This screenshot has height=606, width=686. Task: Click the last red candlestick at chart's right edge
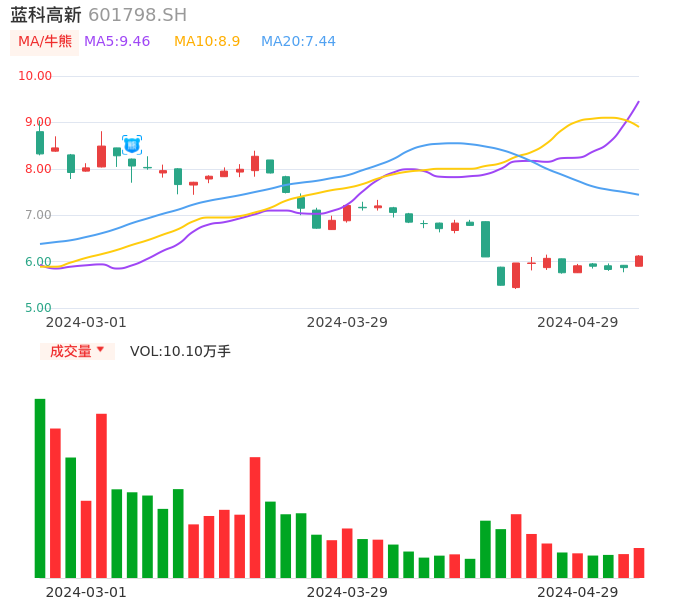pyautogui.click(x=639, y=261)
